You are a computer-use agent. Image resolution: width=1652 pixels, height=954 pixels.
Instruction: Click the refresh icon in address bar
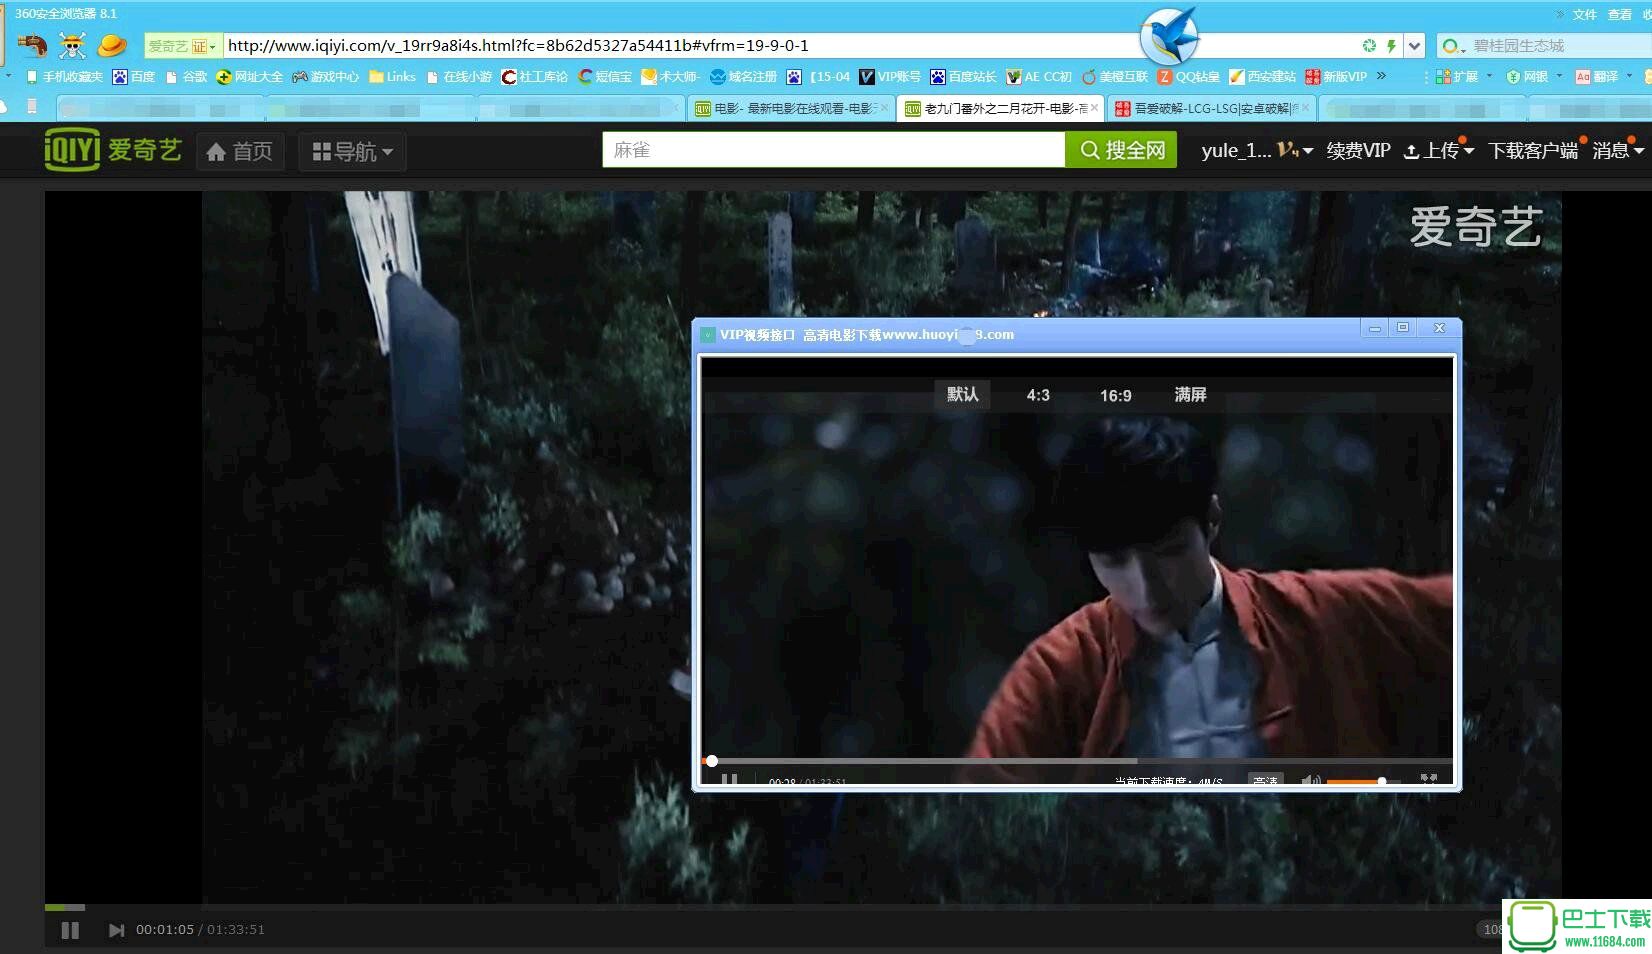pyautogui.click(x=1369, y=45)
